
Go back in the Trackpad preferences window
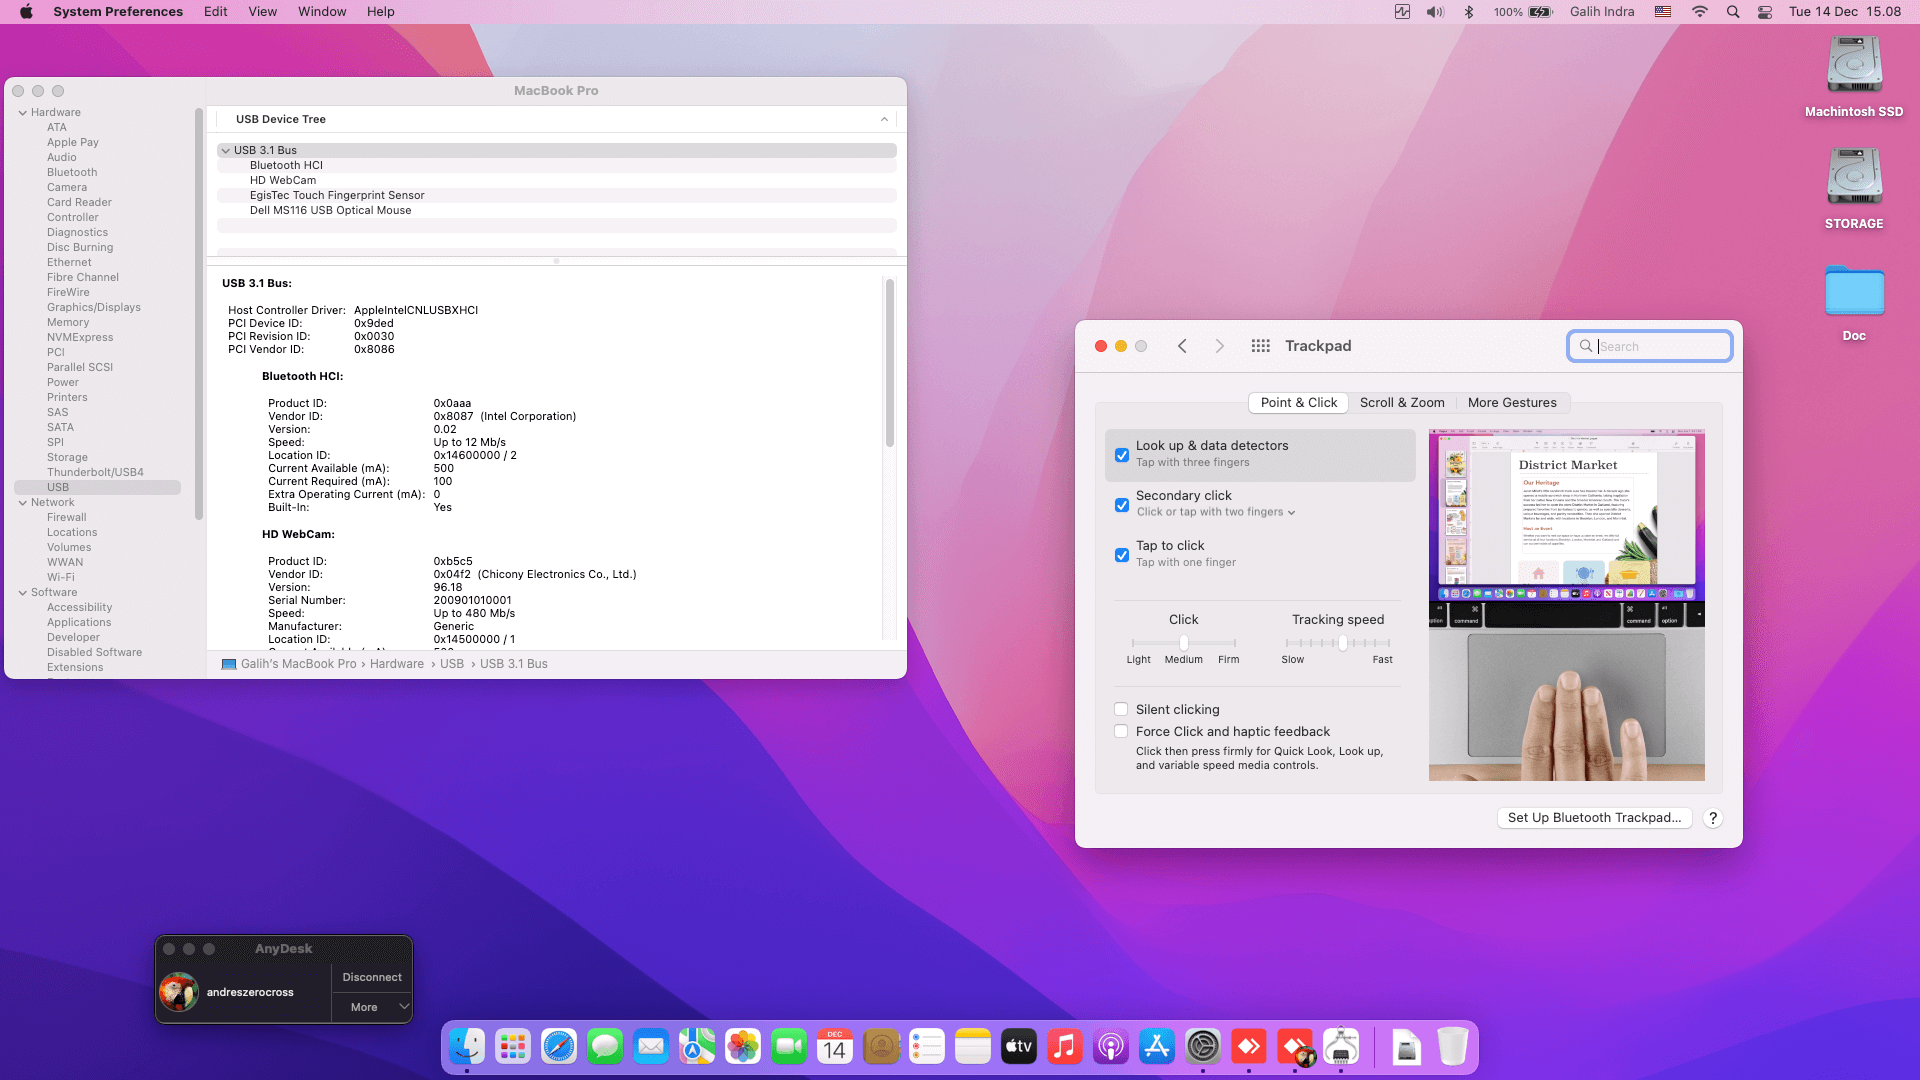pos(1182,346)
